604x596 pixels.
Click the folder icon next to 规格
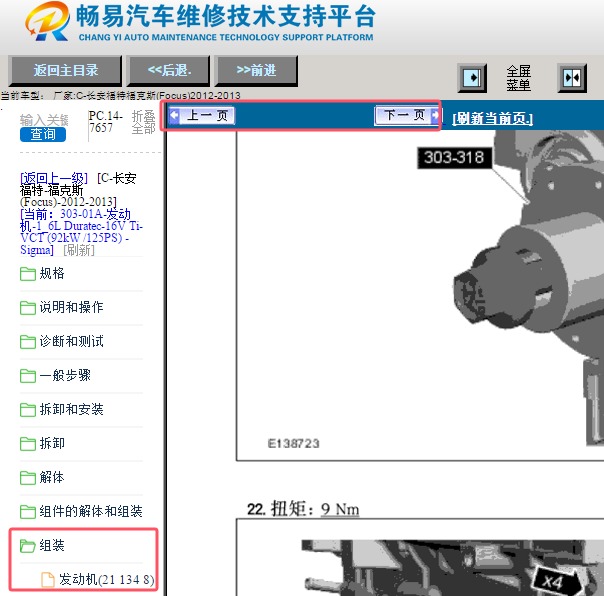pos(28,274)
